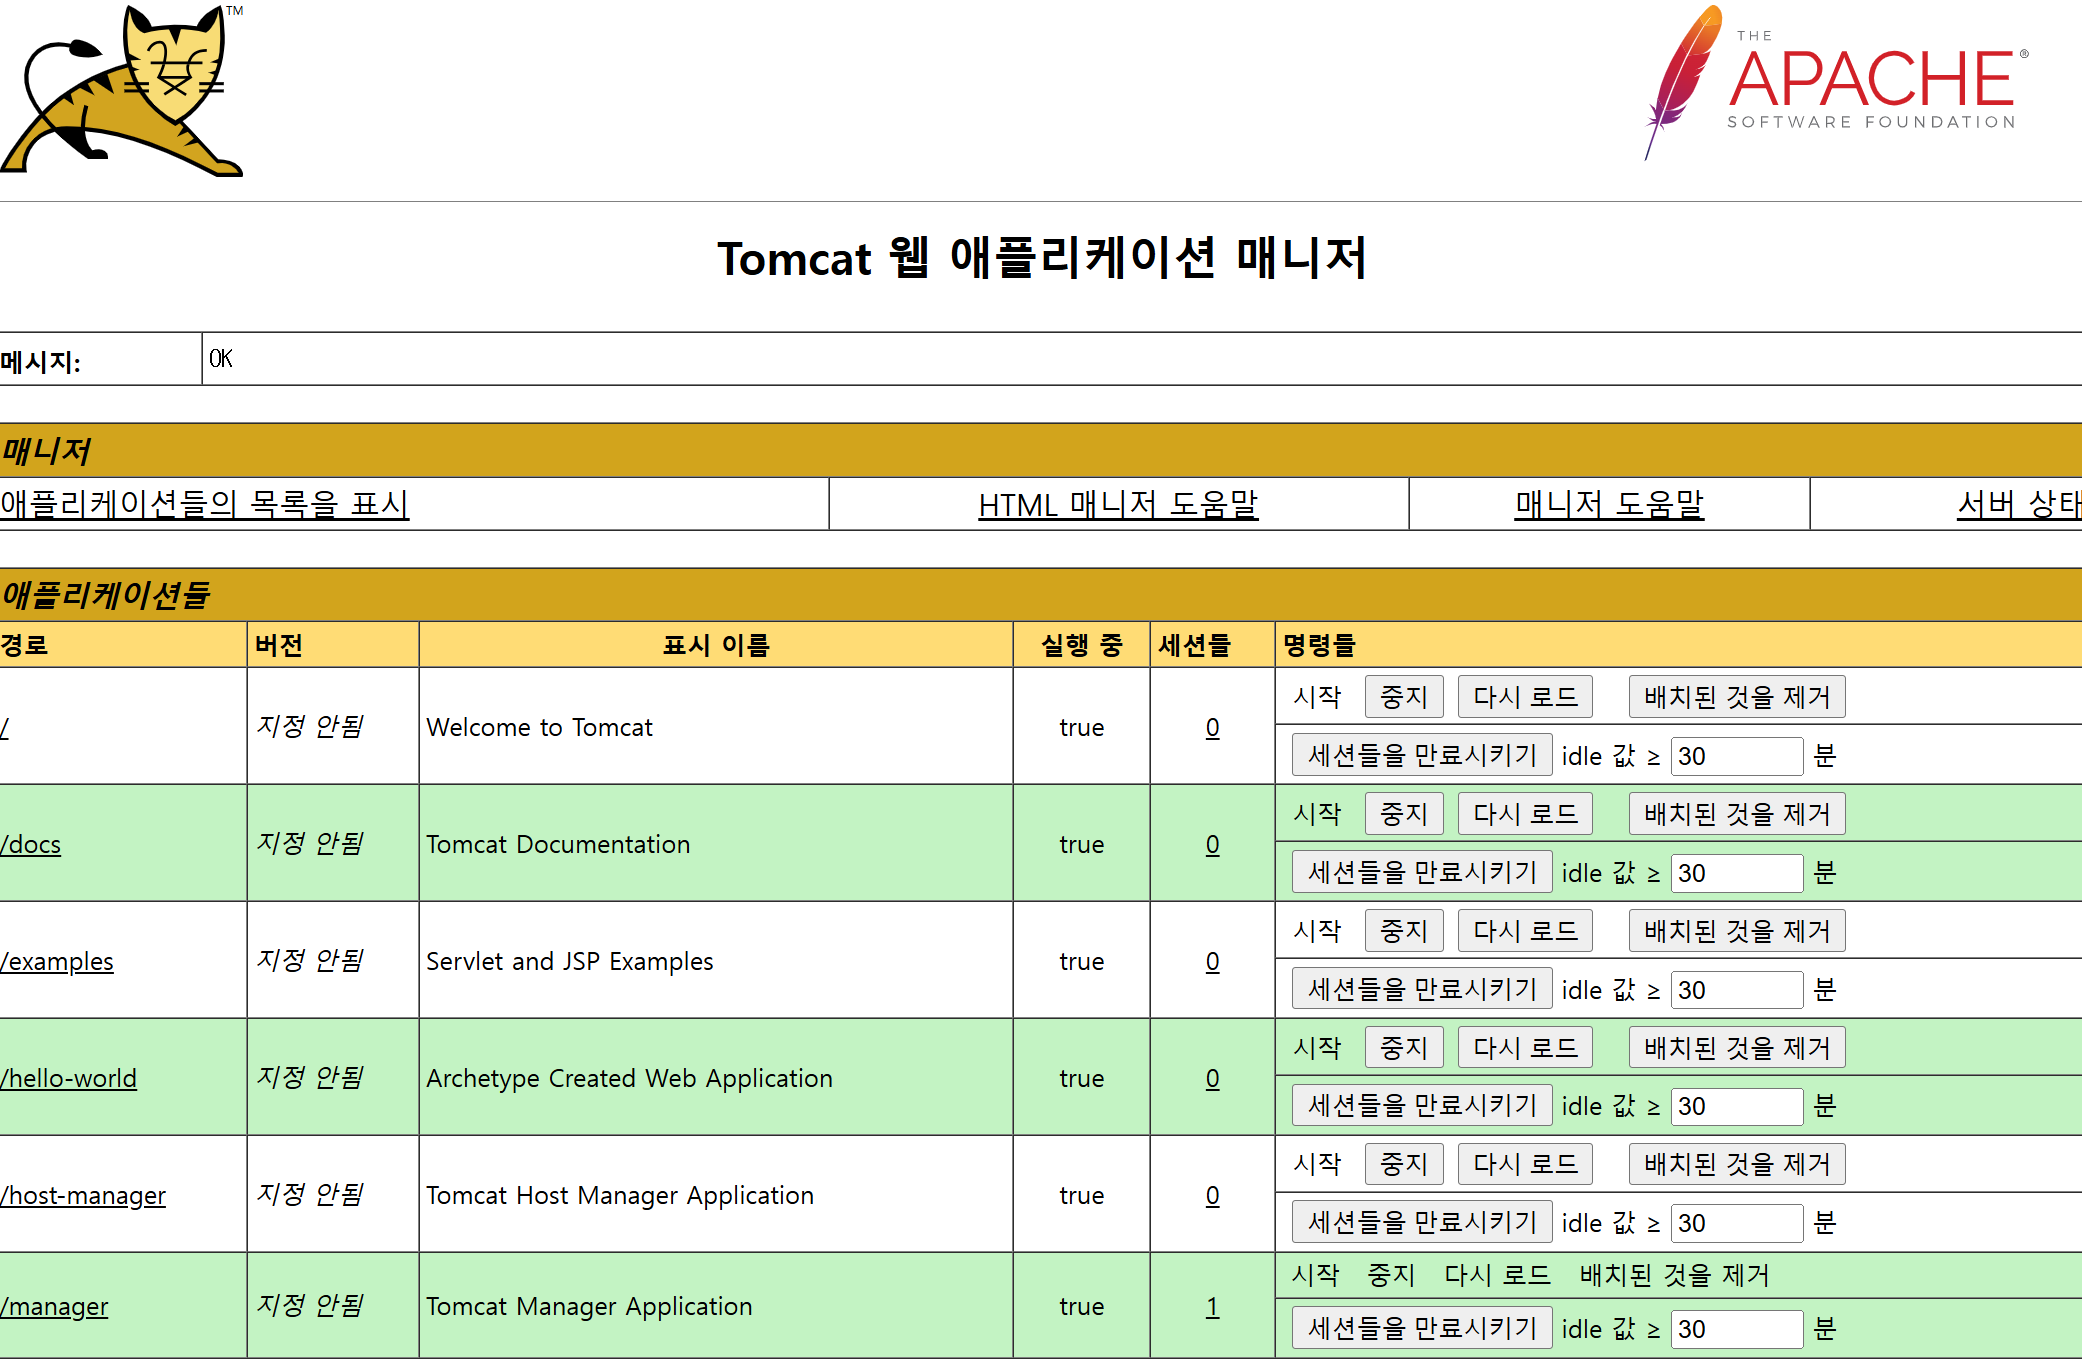The height and width of the screenshot is (1366, 2082).
Task: Click the idle value field for /manager
Action: [1736, 1329]
